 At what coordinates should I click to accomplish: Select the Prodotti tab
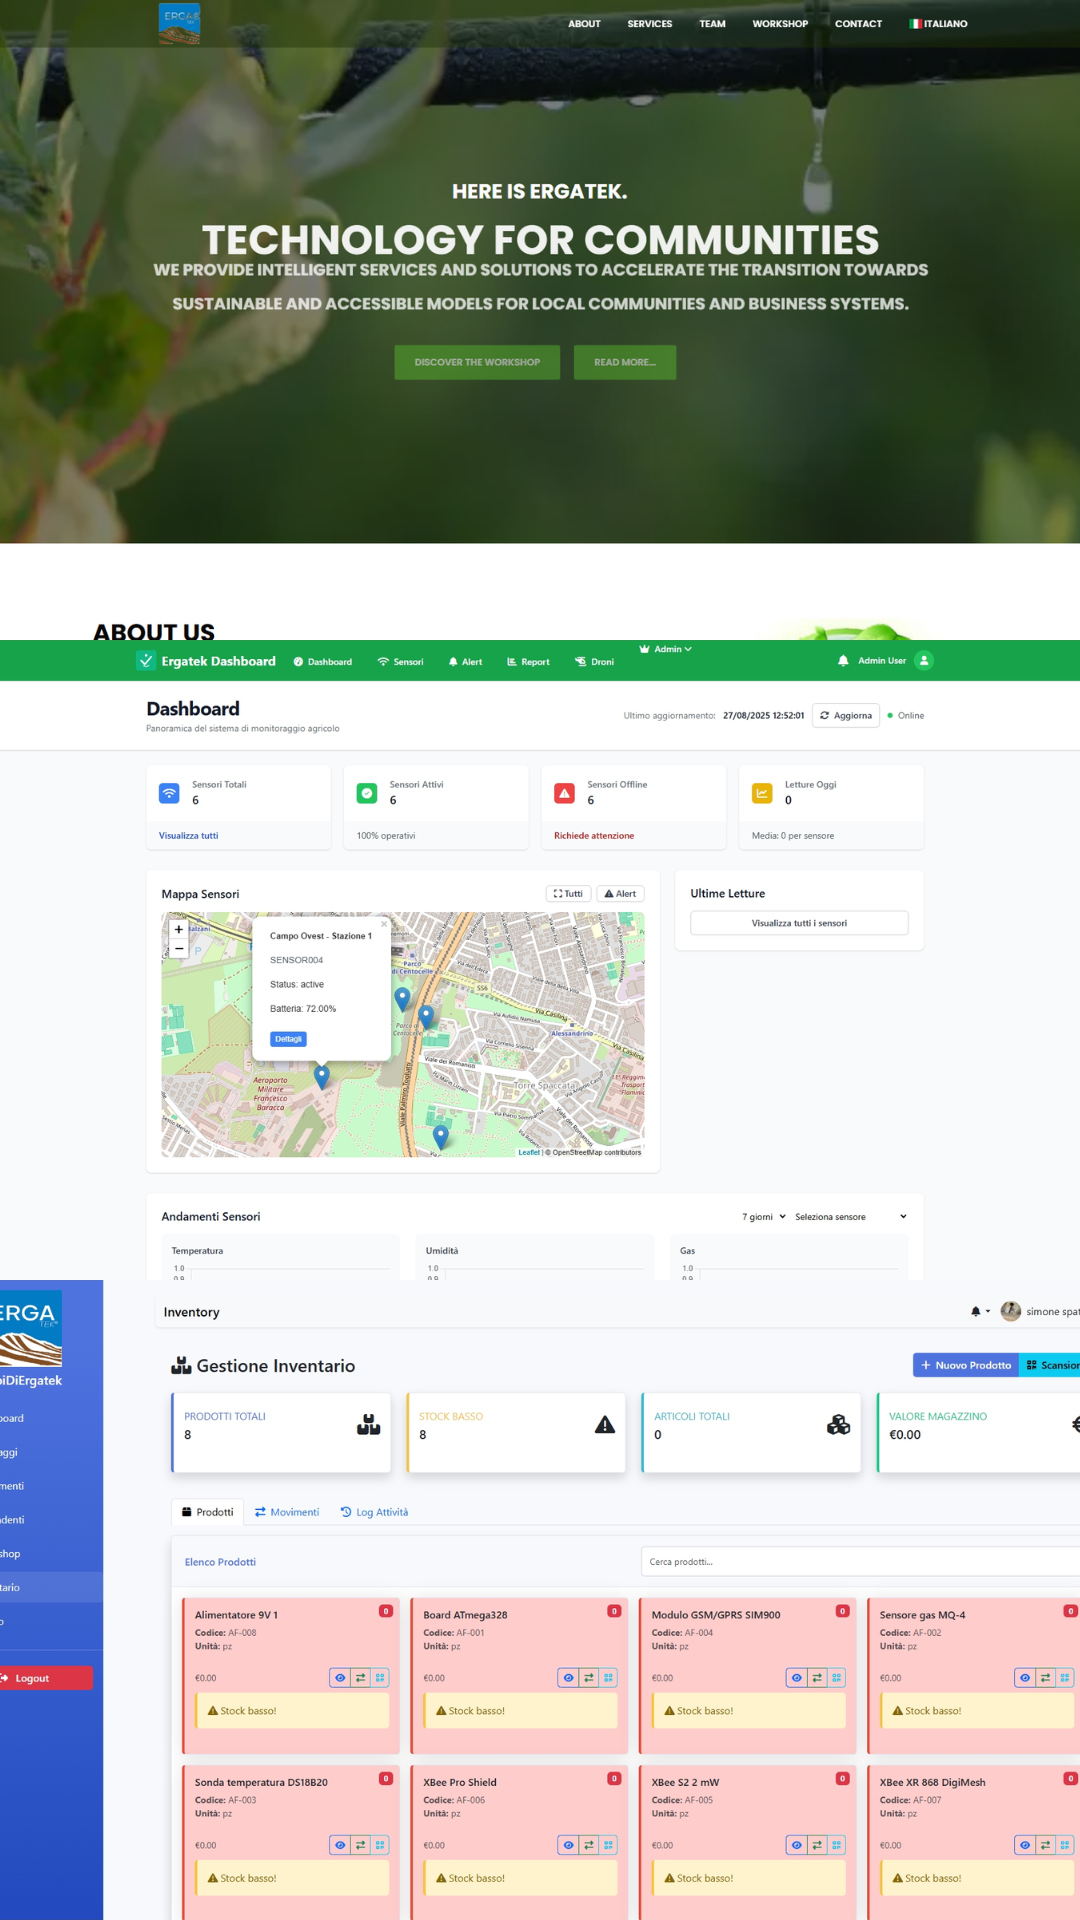click(207, 1512)
